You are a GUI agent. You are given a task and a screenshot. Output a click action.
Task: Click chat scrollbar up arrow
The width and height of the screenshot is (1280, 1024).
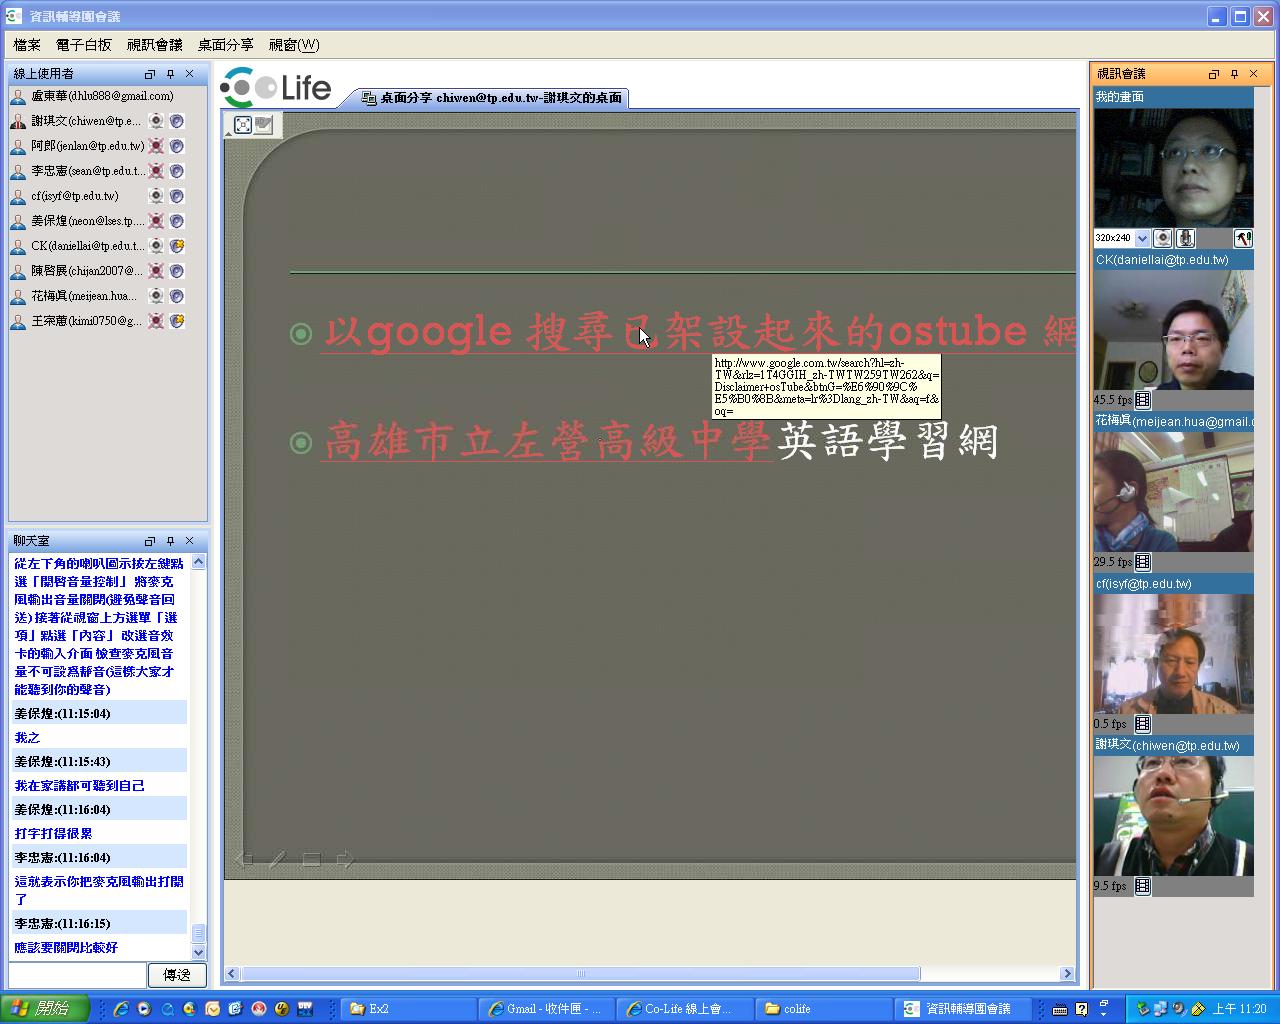[198, 562]
